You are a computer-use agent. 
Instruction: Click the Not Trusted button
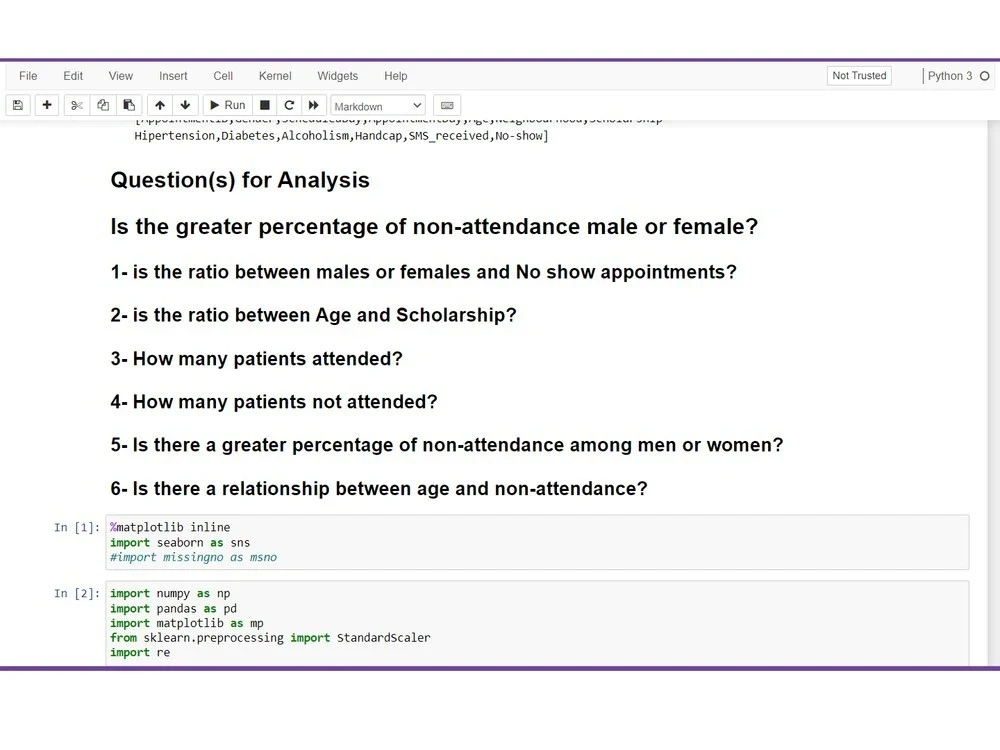pyautogui.click(x=859, y=75)
